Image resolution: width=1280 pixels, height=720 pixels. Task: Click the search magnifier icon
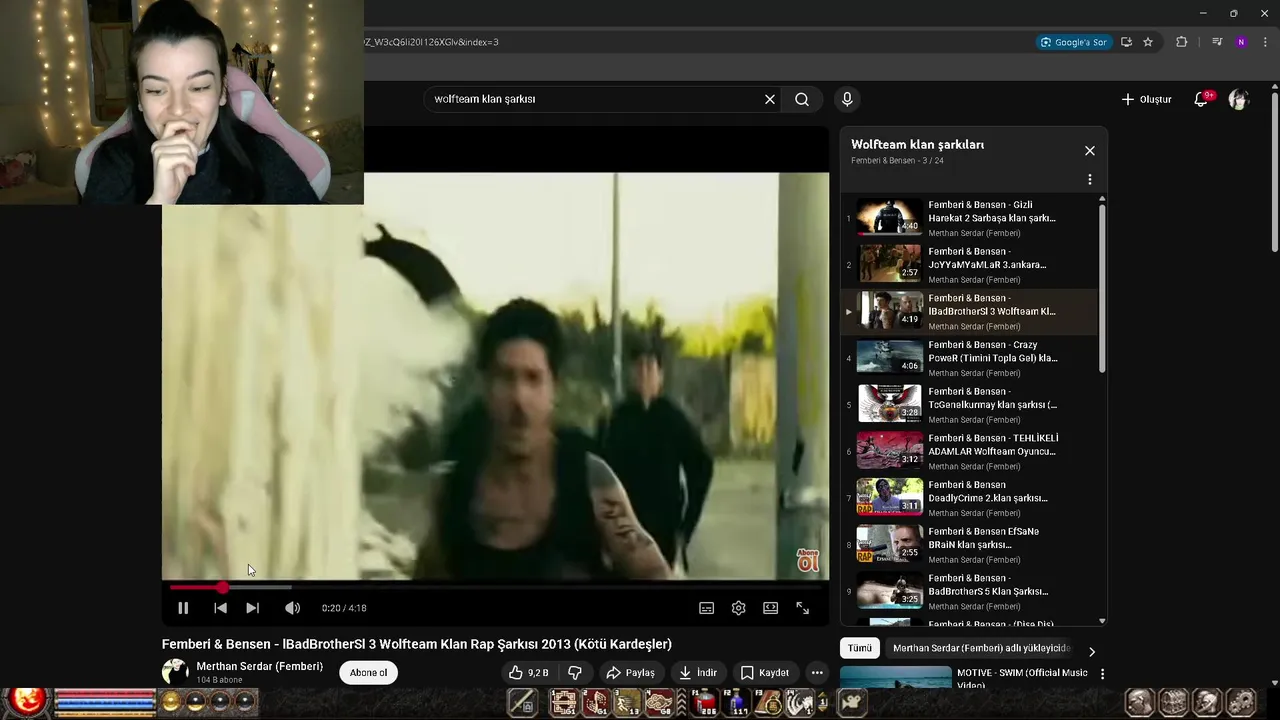coord(802,99)
